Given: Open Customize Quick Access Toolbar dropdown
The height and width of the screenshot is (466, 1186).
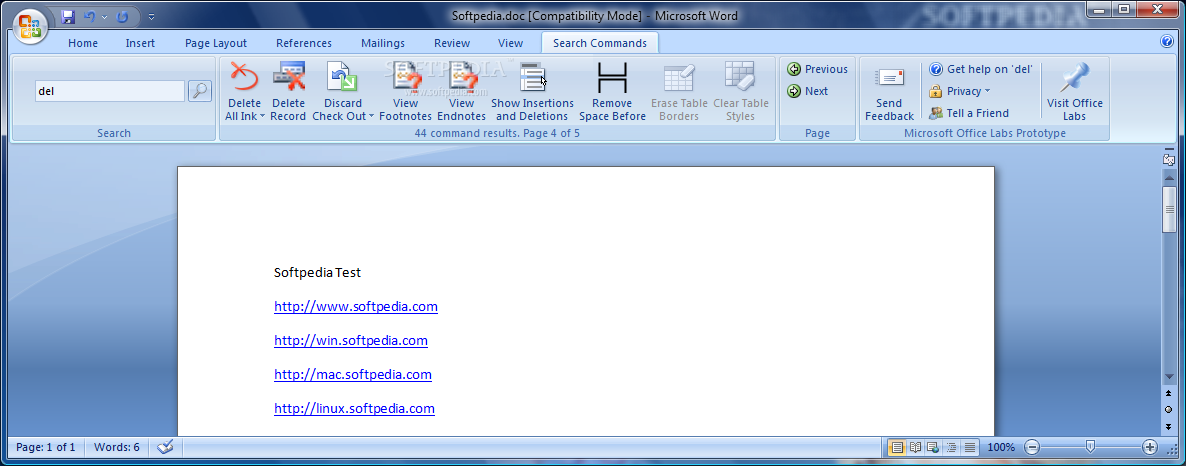Looking at the screenshot, I should tap(152, 17).
